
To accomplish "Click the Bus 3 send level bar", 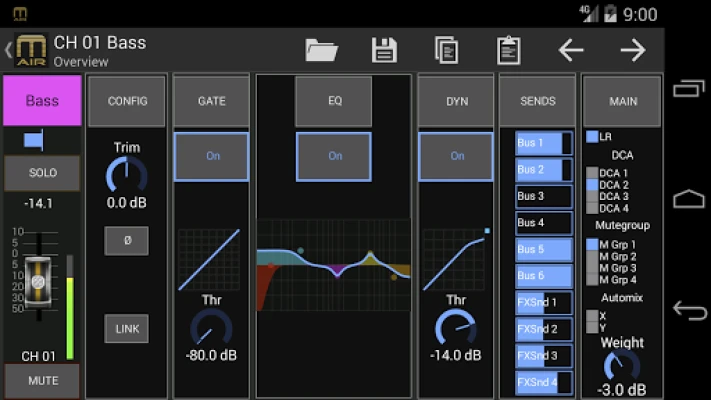I will point(544,196).
